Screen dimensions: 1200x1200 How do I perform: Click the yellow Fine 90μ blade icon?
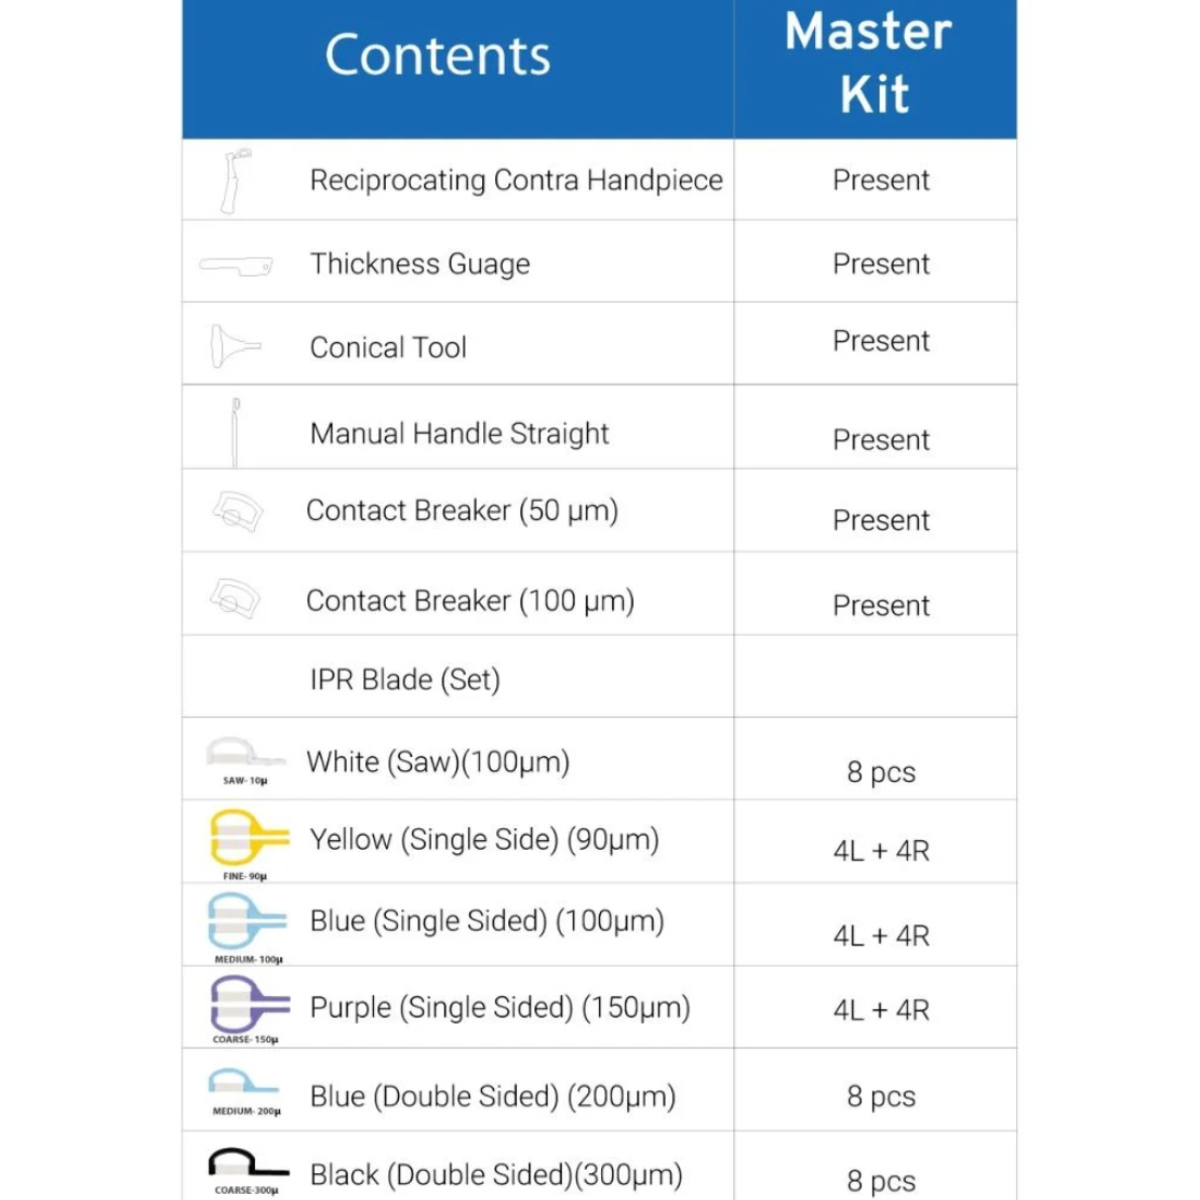pyautogui.click(x=247, y=838)
